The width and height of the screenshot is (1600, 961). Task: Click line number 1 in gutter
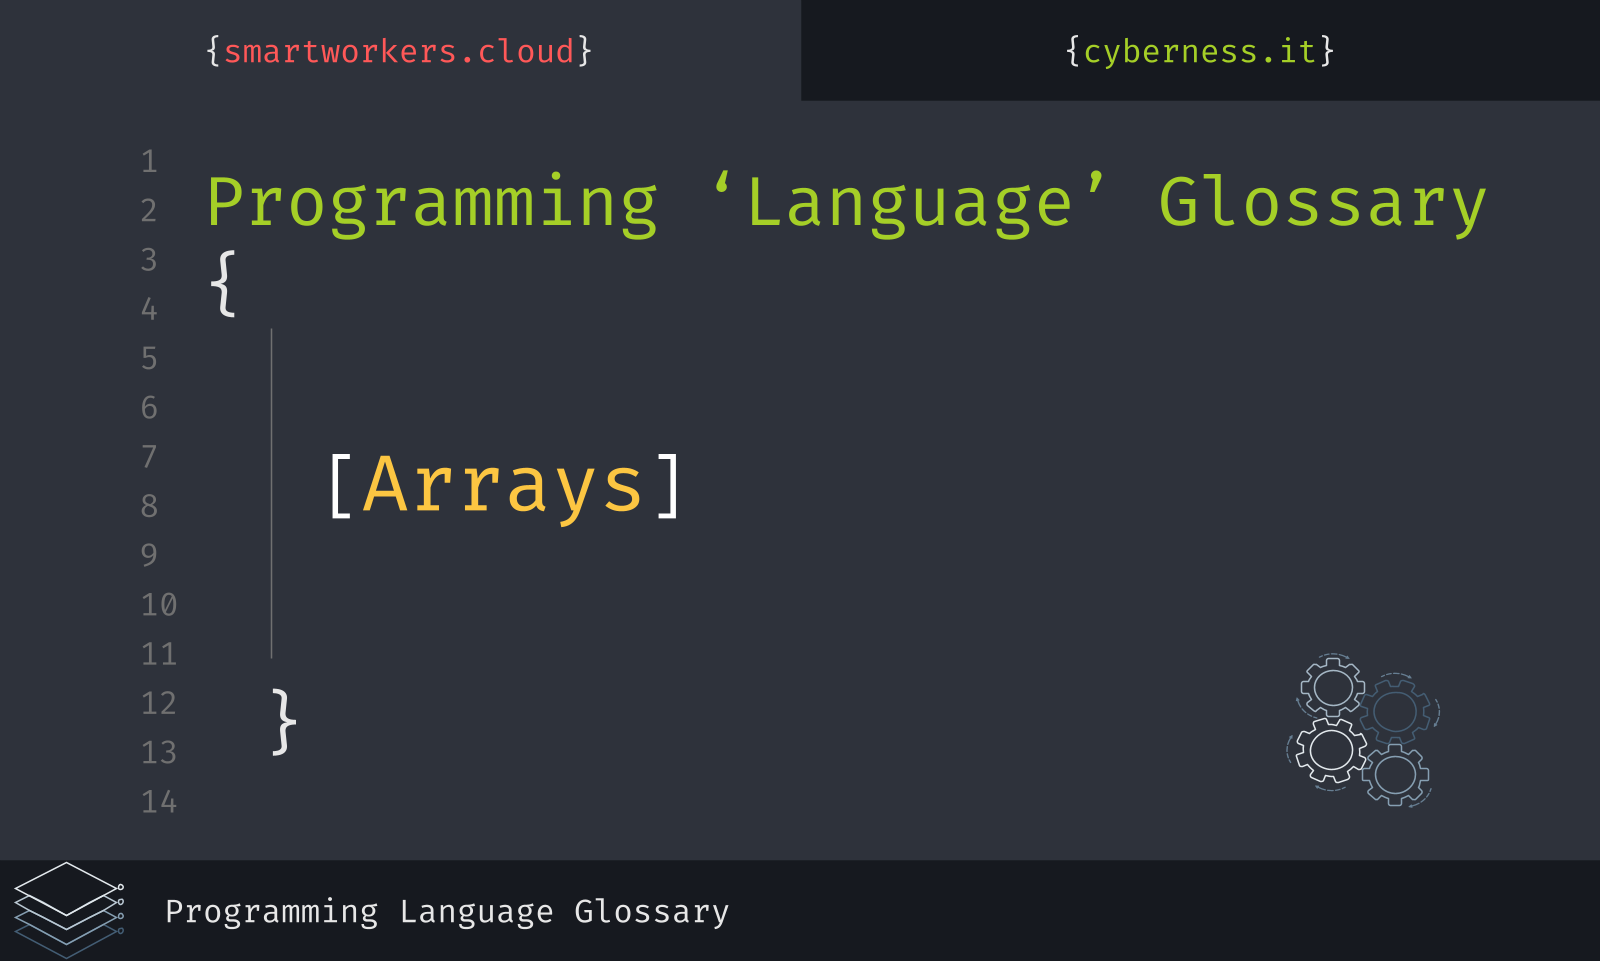149,162
